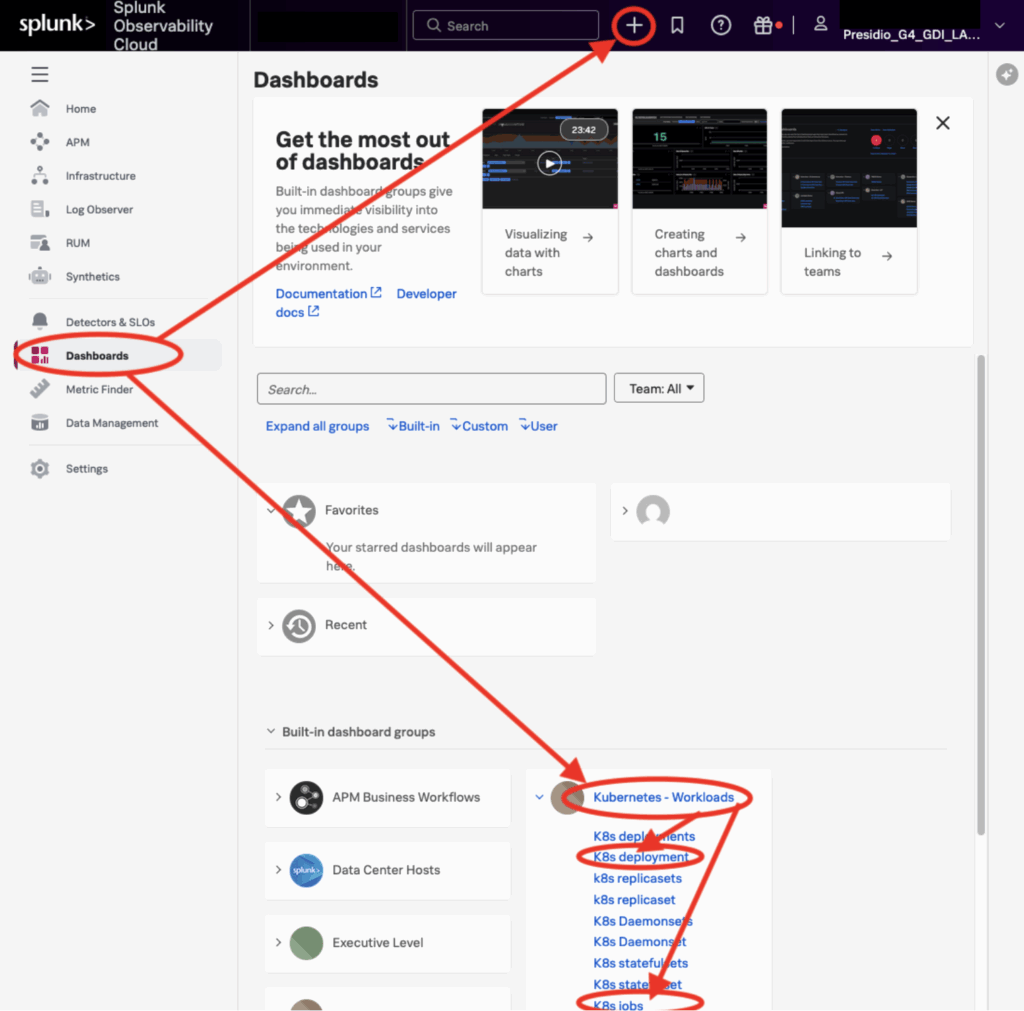The image size is (1024, 1011).
Task: Toggle the Custom dashboards filter
Action: pyautogui.click(x=478, y=425)
